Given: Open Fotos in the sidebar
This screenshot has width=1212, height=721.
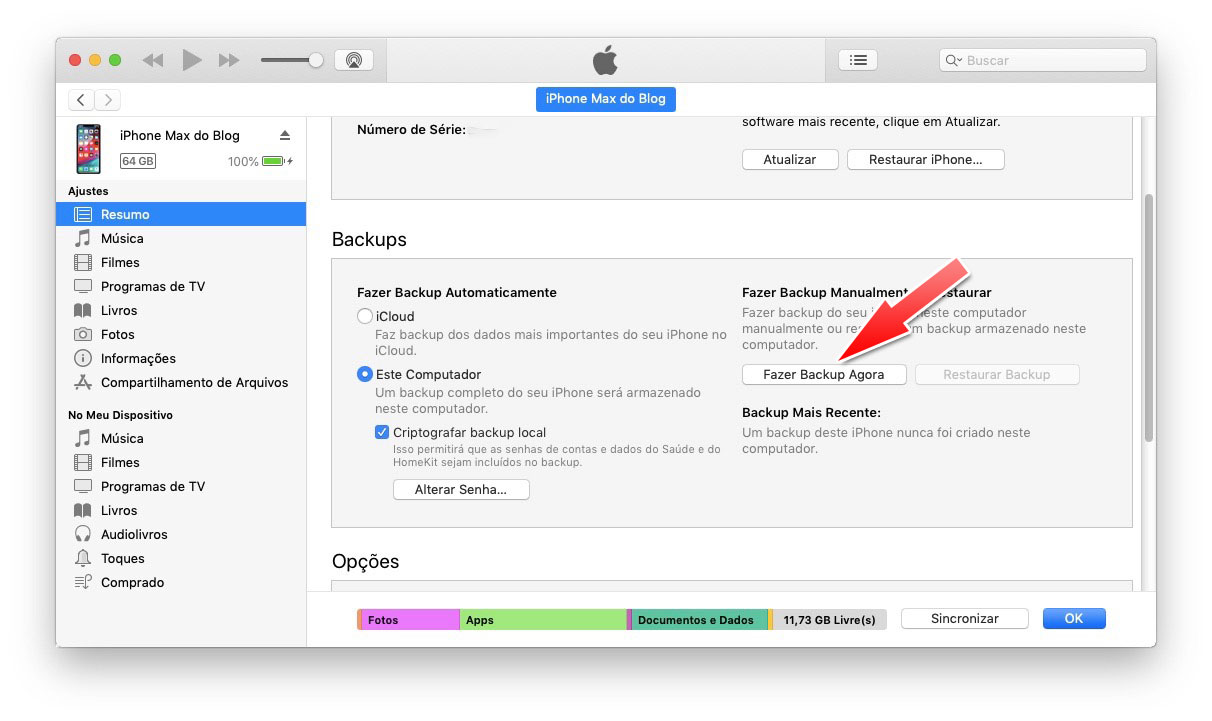Looking at the screenshot, I should (x=181, y=334).
